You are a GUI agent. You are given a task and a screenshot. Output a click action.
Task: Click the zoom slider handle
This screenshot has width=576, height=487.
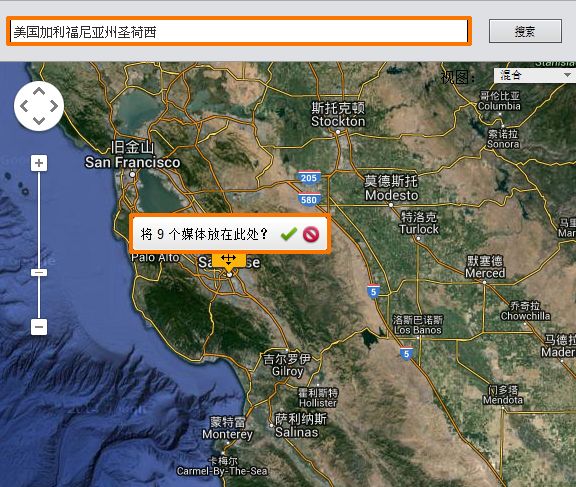39,273
